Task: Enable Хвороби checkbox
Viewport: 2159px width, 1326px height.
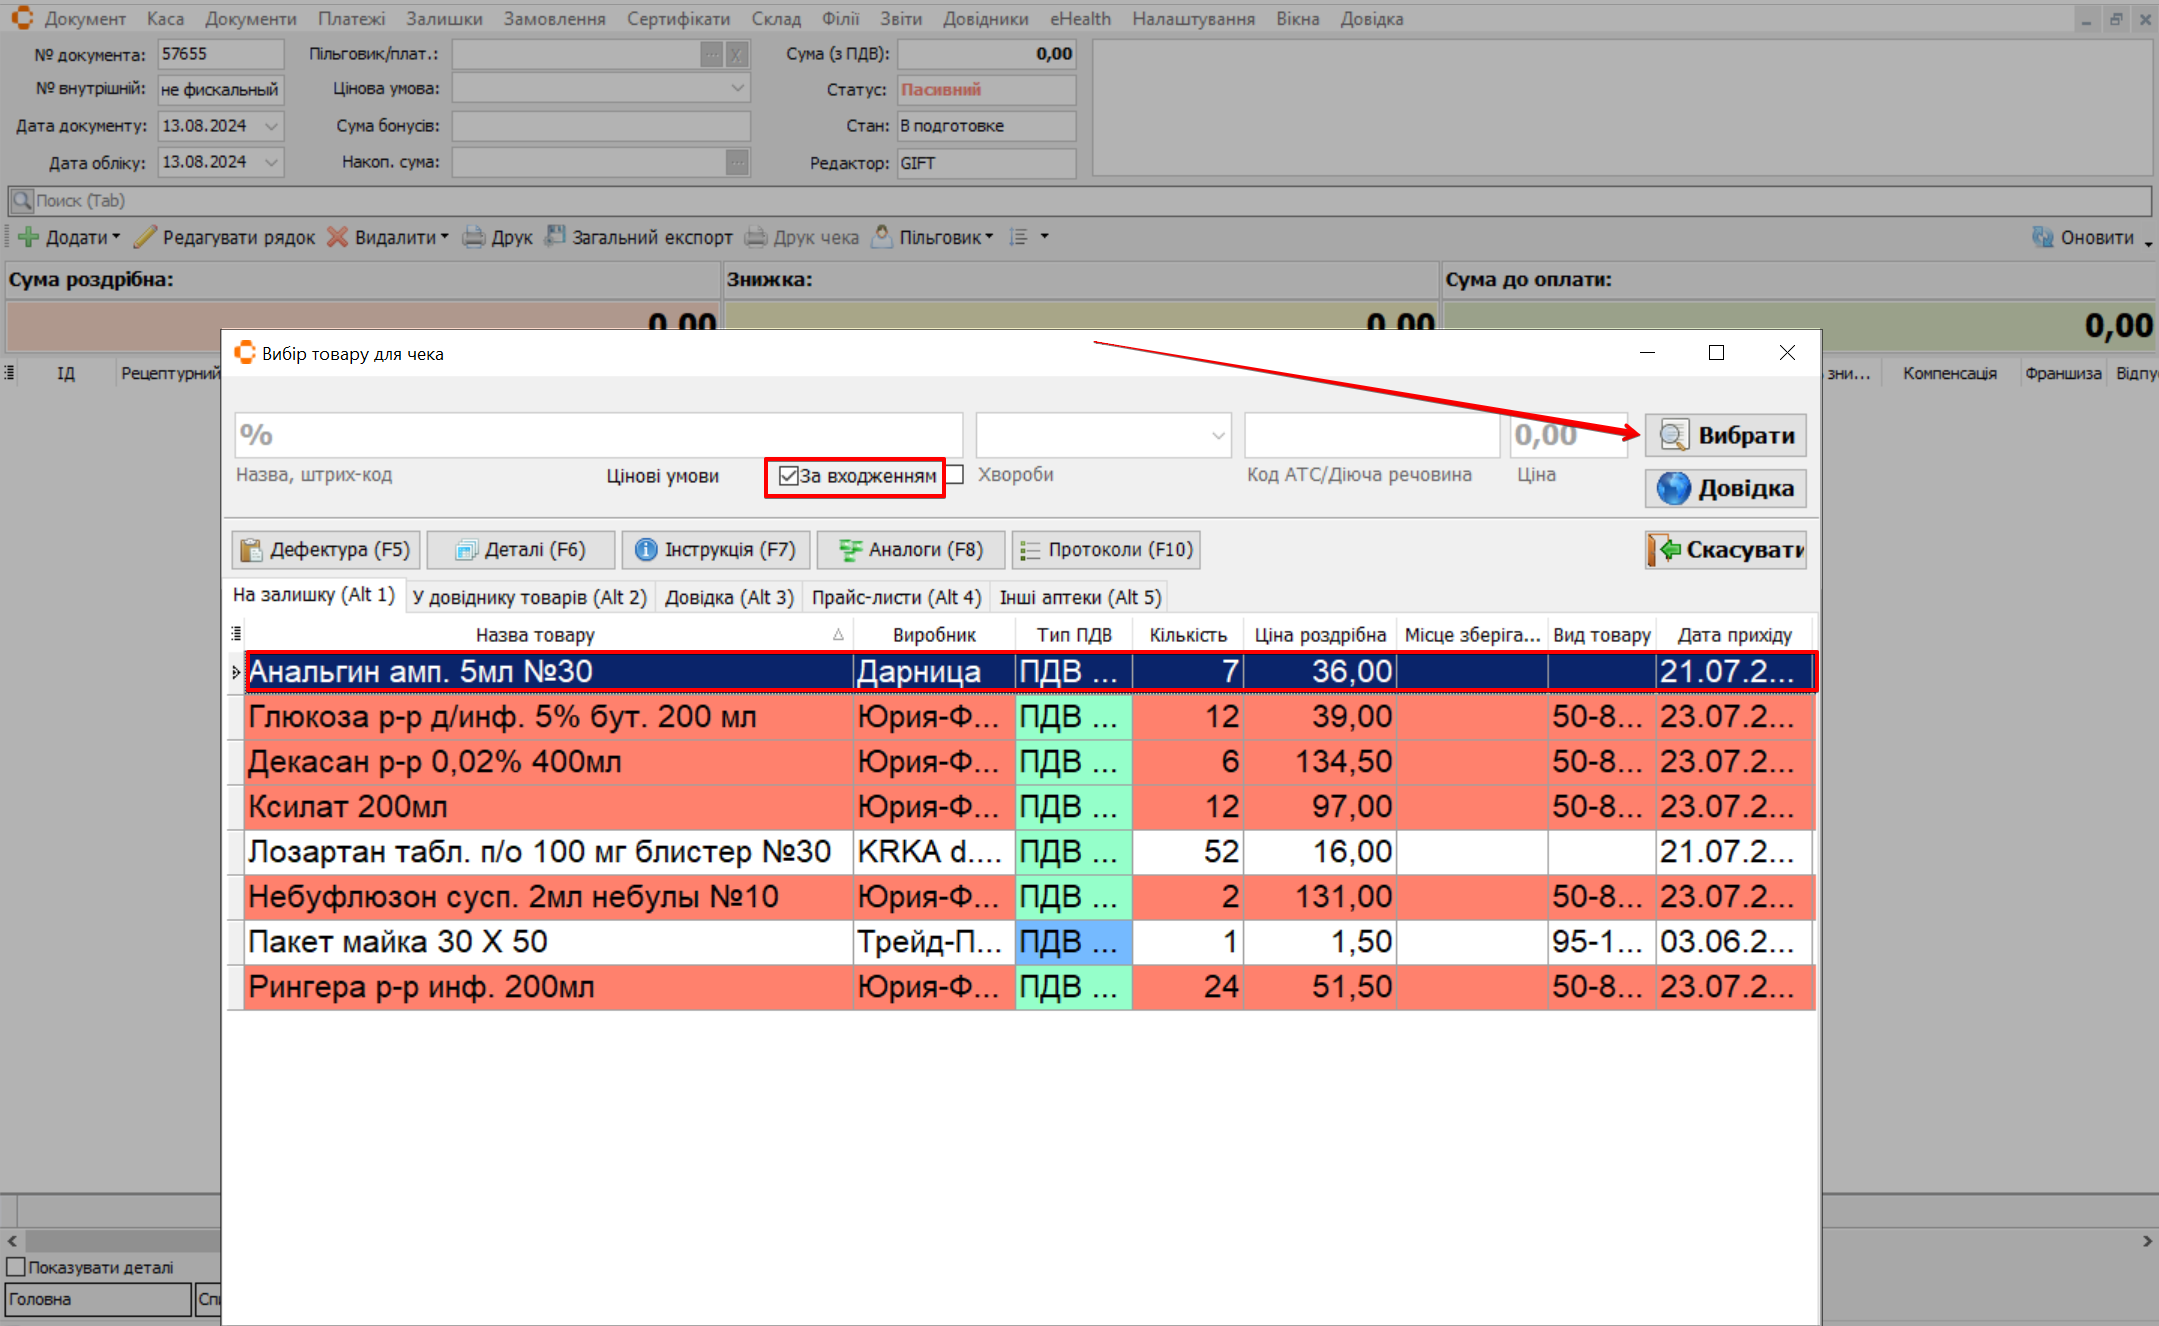Action: click(x=956, y=475)
